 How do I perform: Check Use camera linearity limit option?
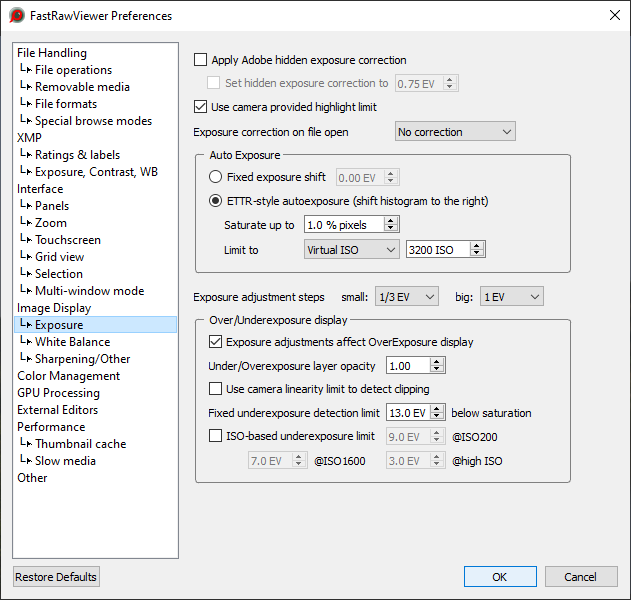217,389
